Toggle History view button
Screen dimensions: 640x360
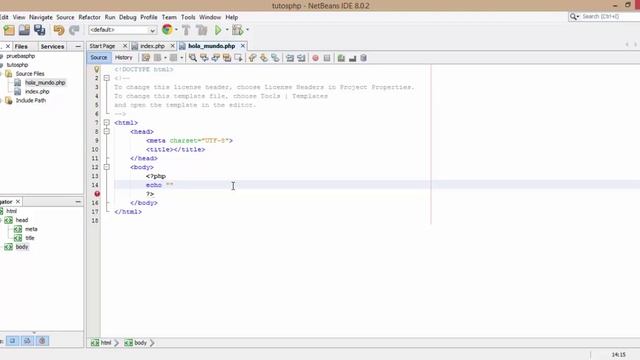coord(123,58)
